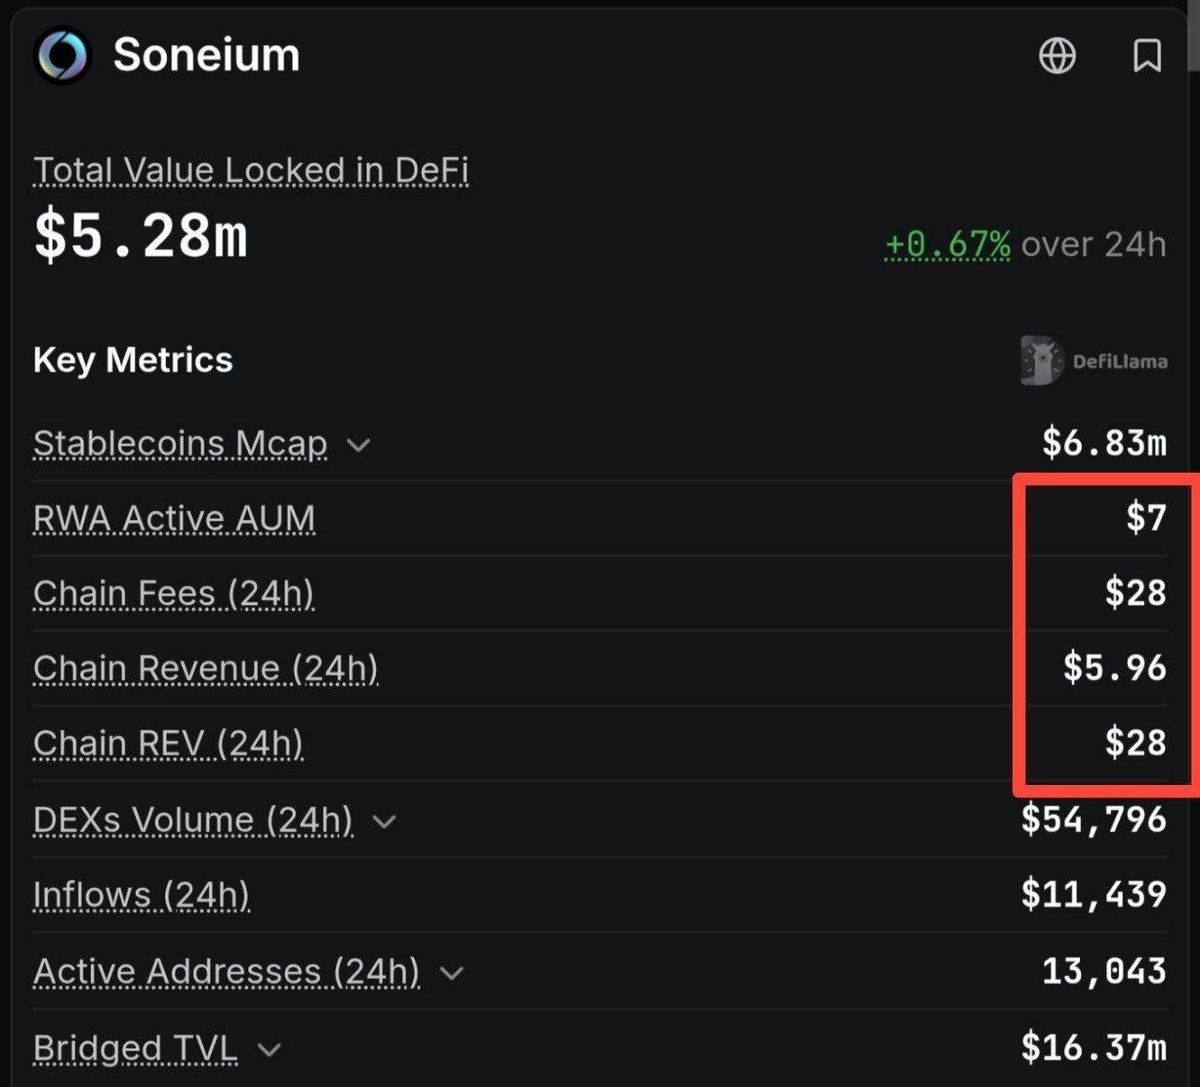1200x1087 pixels.
Task: Click the Stablecoins Mcap label
Action: point(180,443)
